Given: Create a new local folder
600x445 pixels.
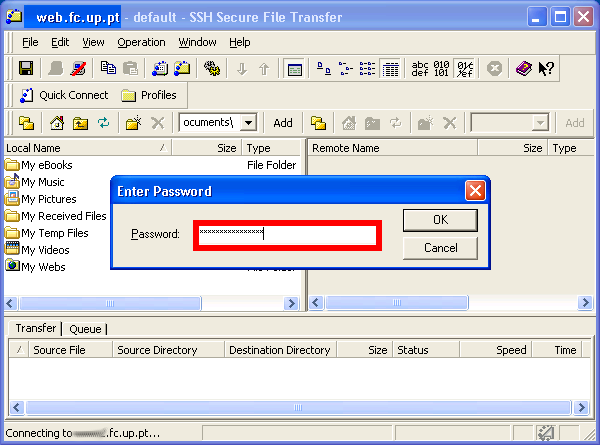Looking at the screenshot, I should [134, 123].
